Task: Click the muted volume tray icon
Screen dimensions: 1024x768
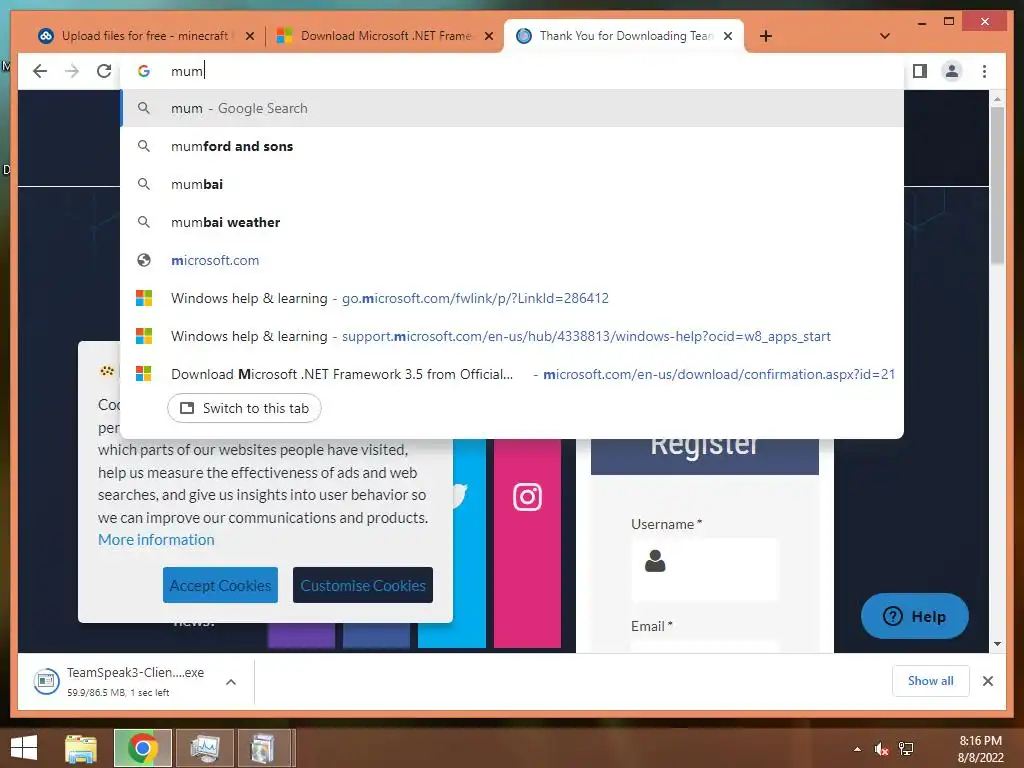Action: pyautogui.click(x=881, y=749)
